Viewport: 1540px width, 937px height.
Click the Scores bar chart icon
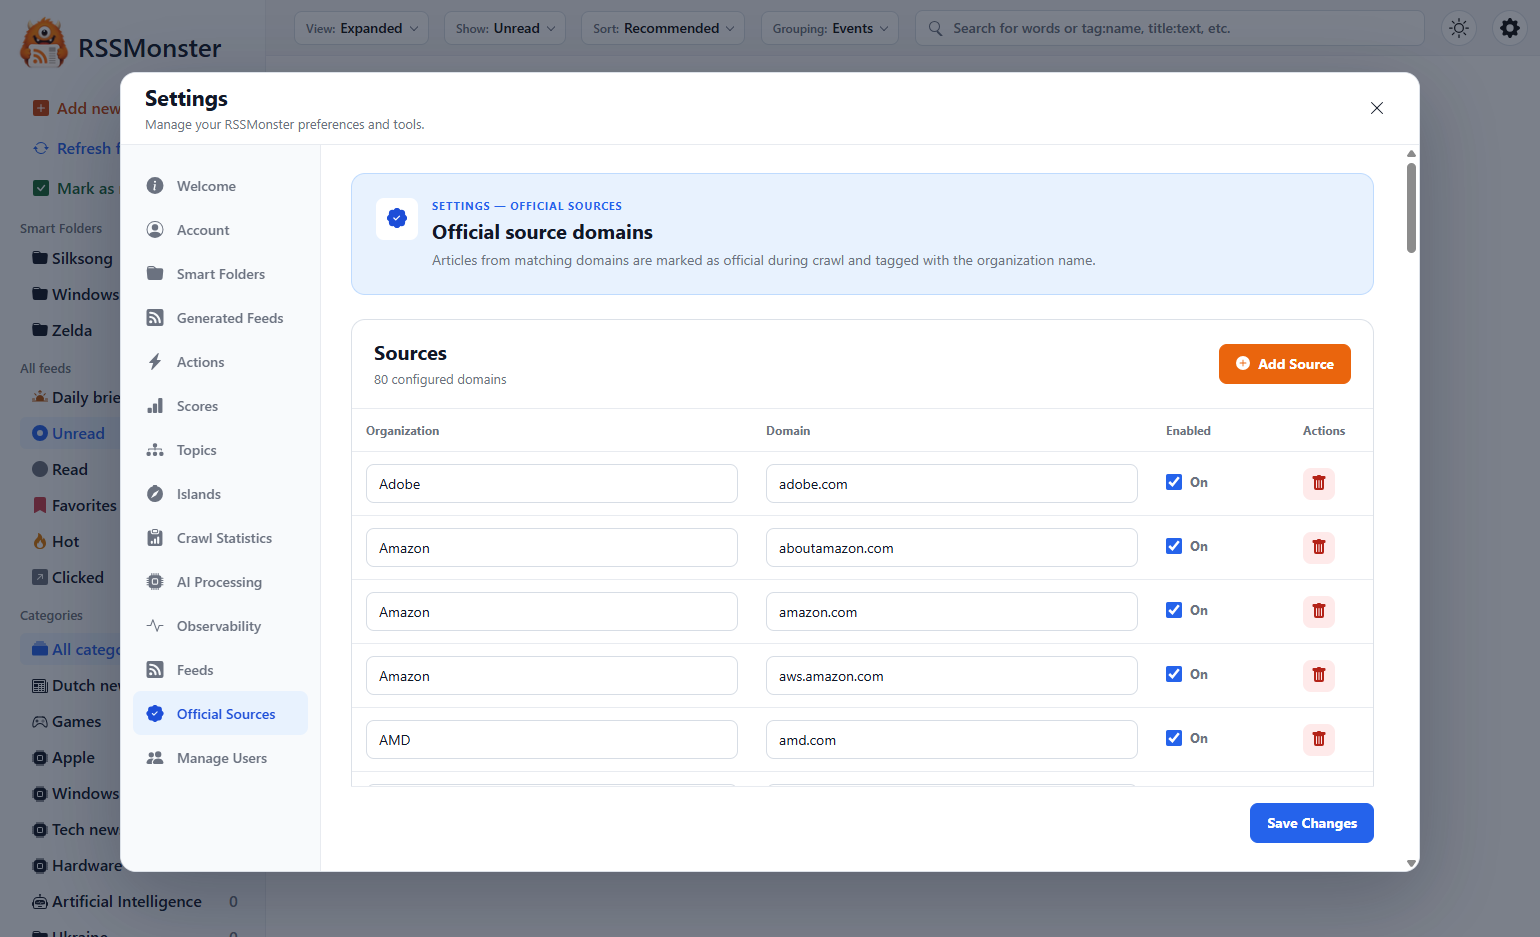coord(155,406)
